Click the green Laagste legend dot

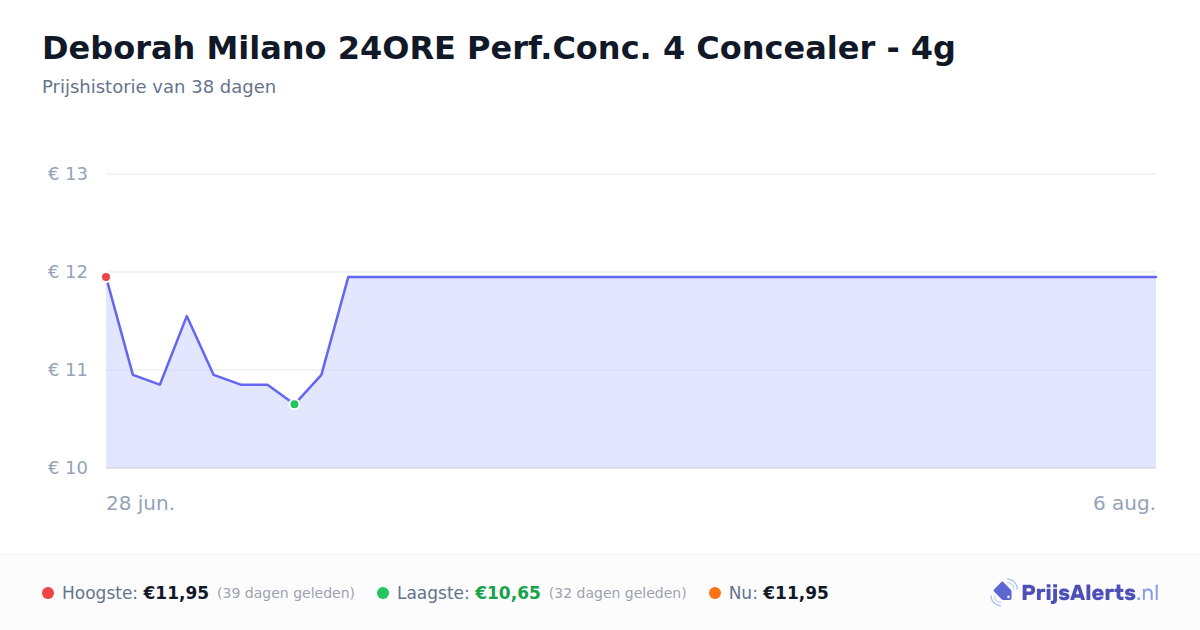(383, 593)
